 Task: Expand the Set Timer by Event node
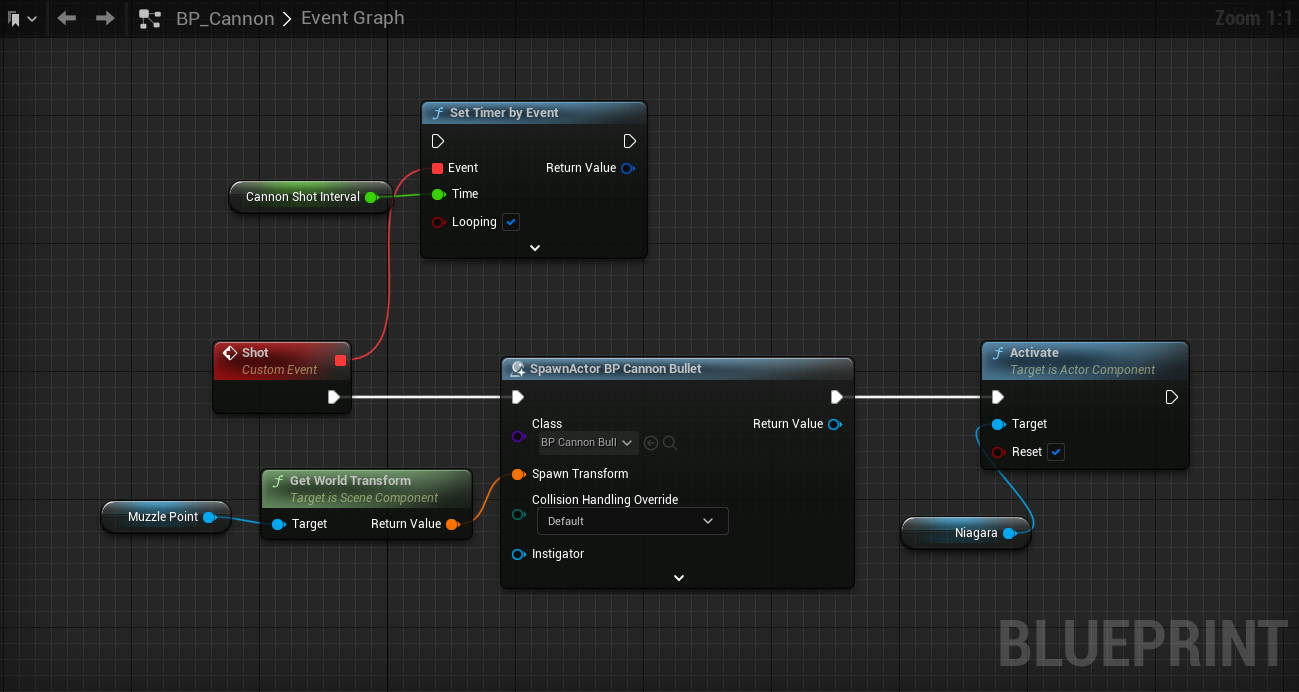coord(535,248)
